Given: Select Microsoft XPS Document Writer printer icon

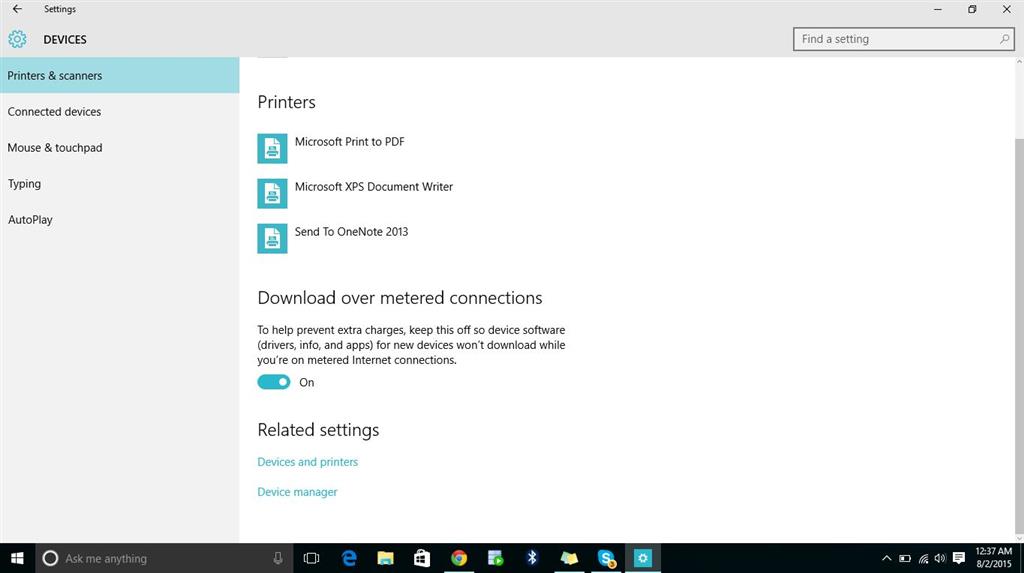Looking at the screenshot, I should (272, 193).
